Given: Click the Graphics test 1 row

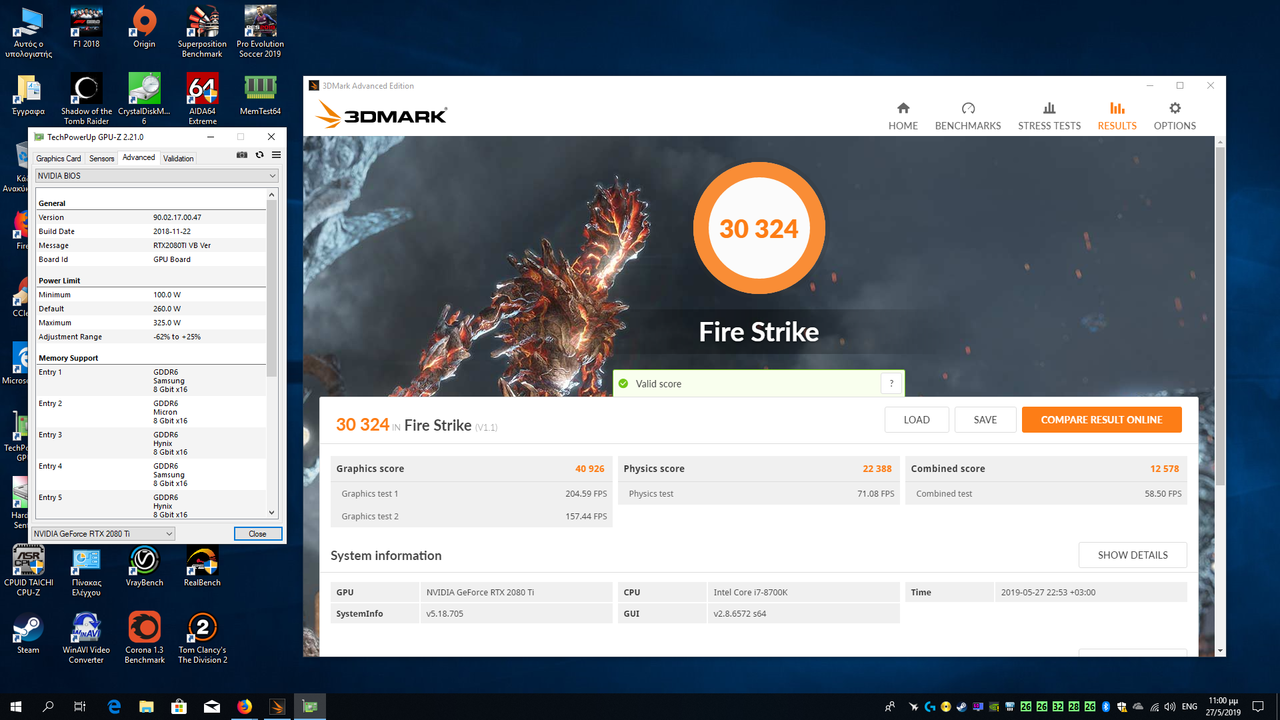Looking at the screenshot, I should pos(472,494).
